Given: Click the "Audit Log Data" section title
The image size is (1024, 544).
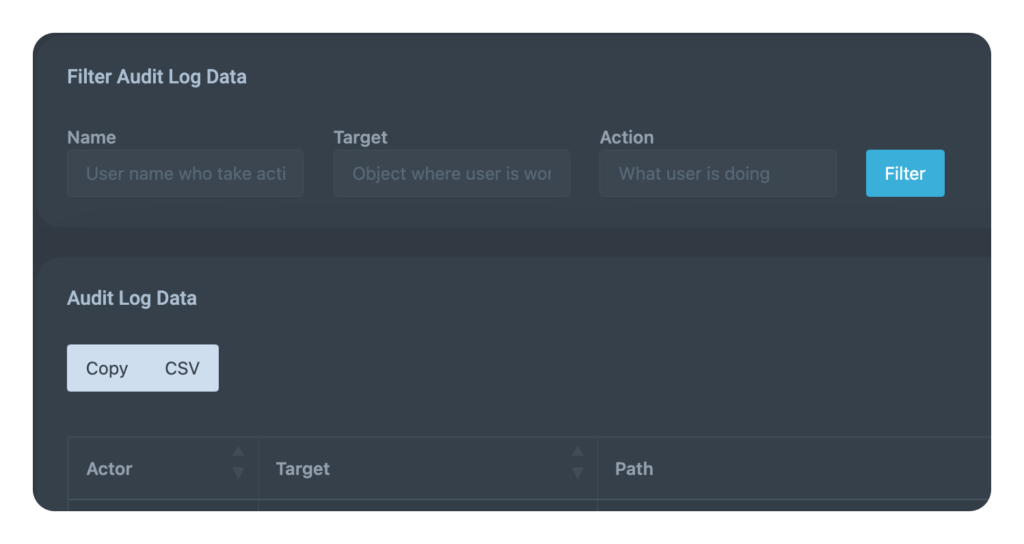Looking at the screenshot, I should (x=131, y=298).
